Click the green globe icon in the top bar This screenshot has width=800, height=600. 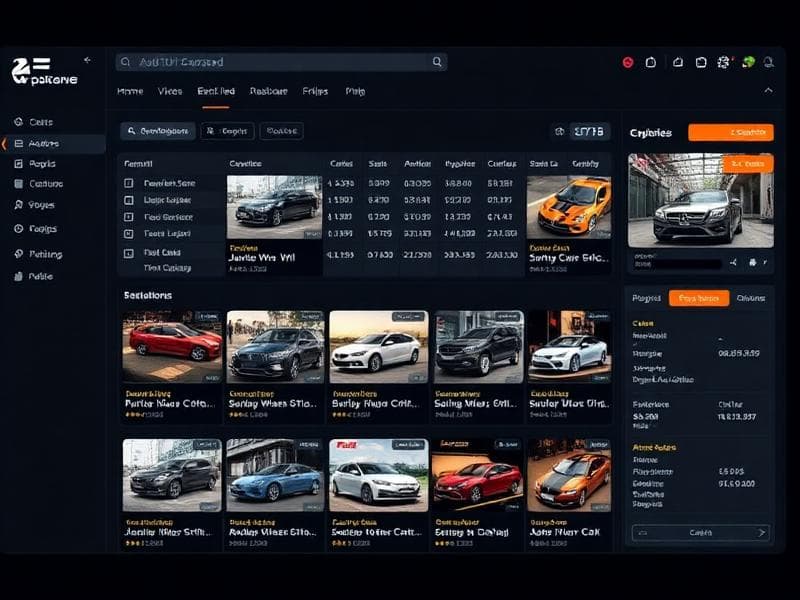[x=748, y=62]
